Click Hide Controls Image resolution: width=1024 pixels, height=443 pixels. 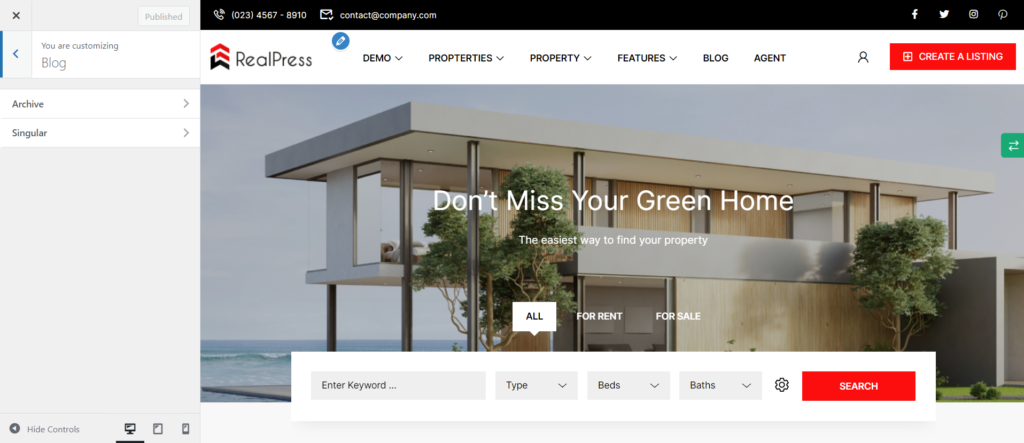44,429
